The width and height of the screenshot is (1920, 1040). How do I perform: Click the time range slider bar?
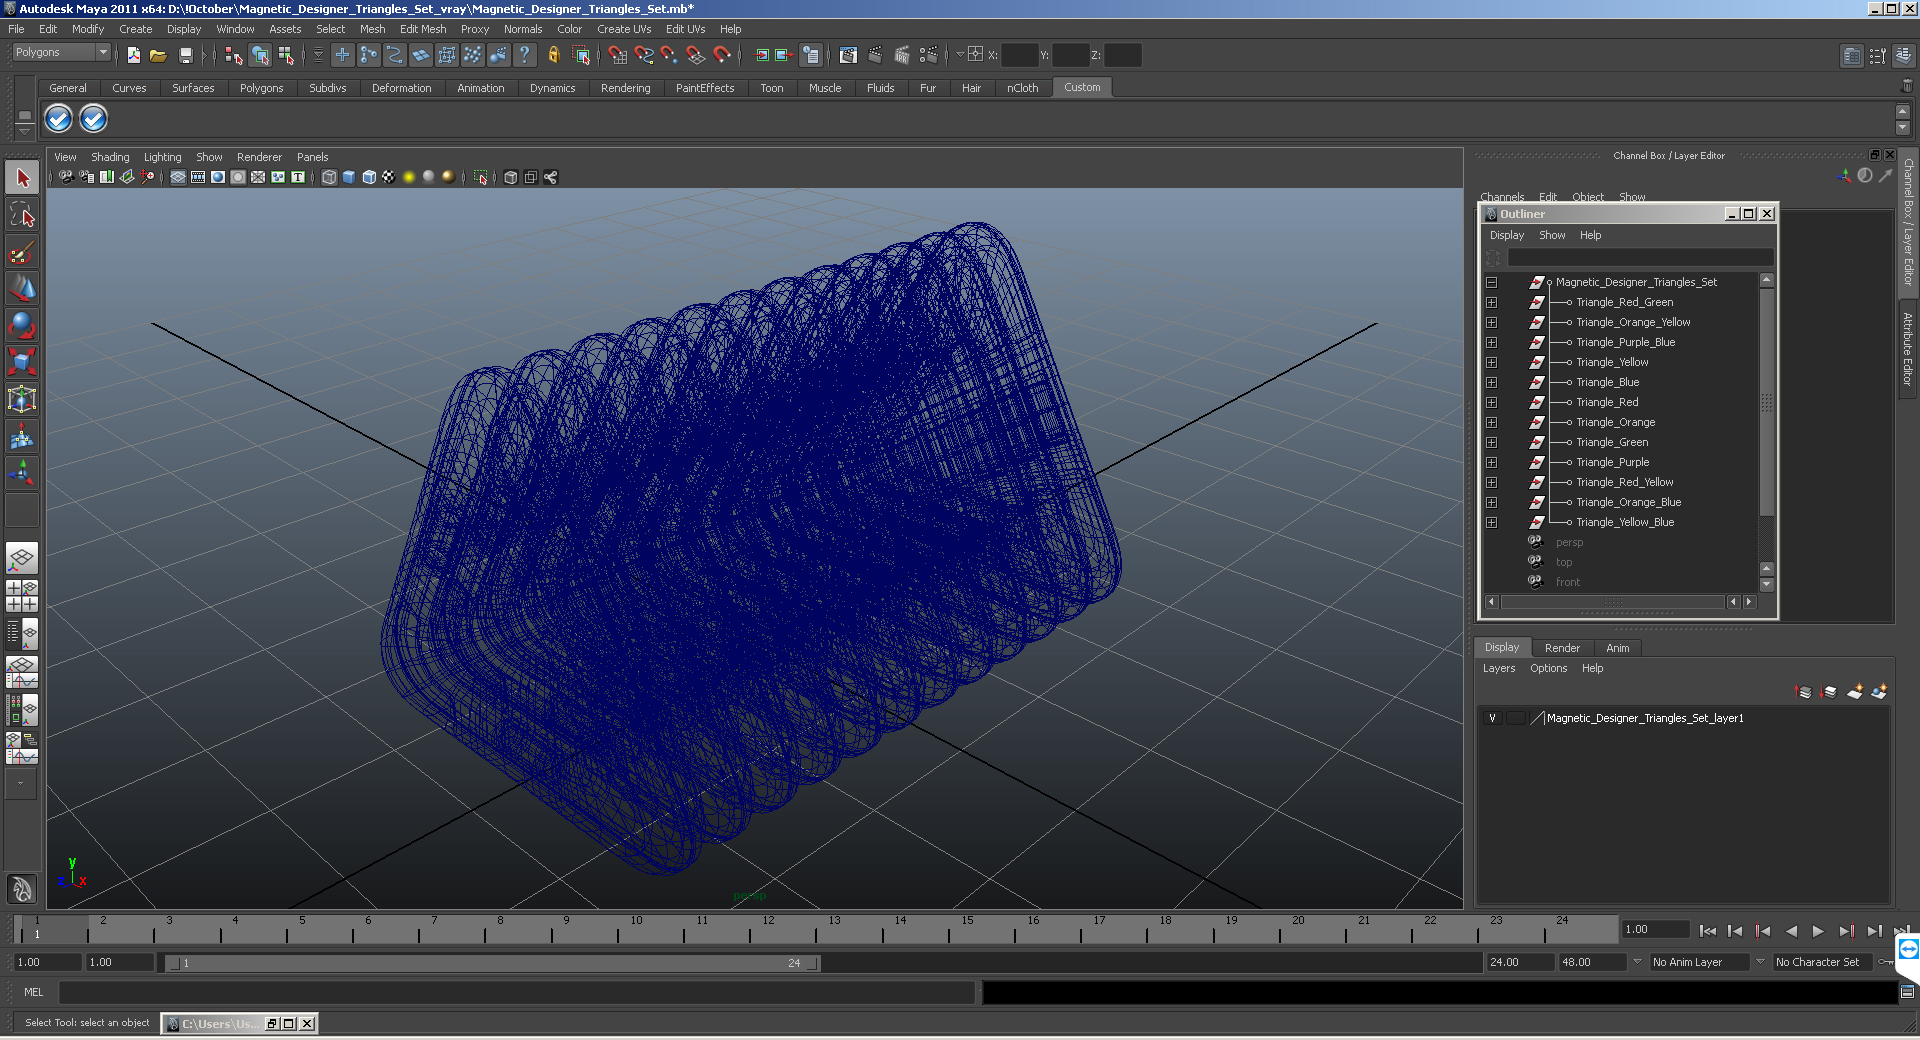[x=493, y=963]
